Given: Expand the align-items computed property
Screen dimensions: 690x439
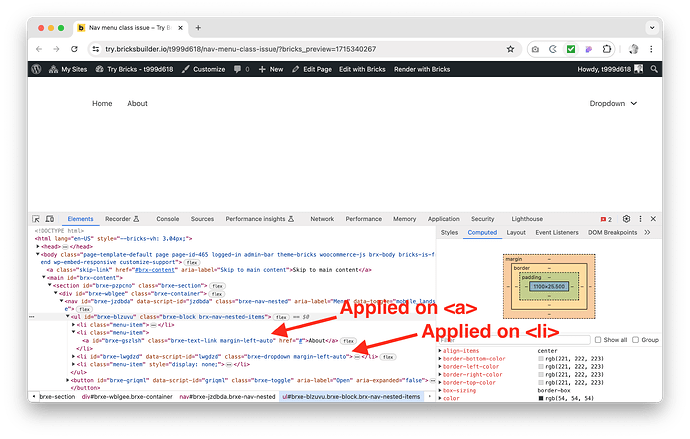Looking at the screenshot, I should pyautogui.click(x=440, y=351).
